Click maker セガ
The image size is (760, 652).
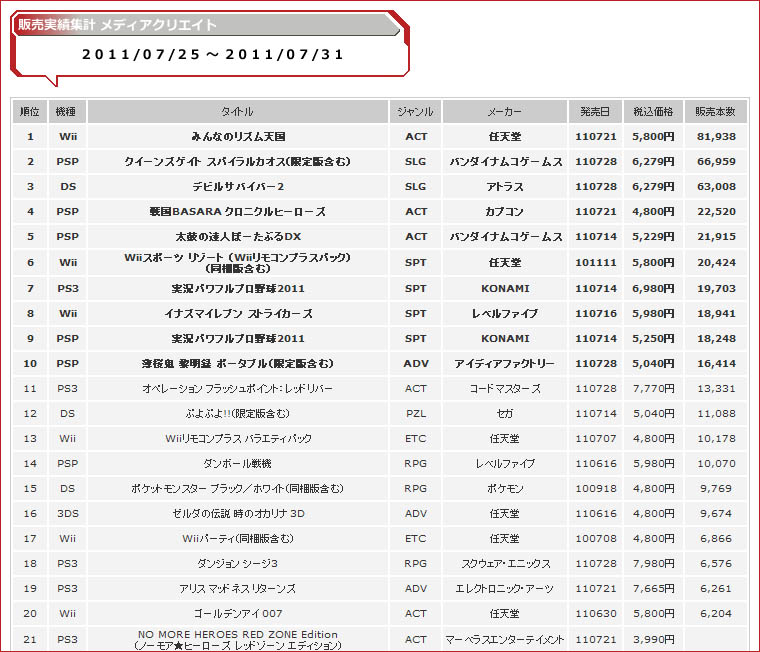[x=505, y=413]
